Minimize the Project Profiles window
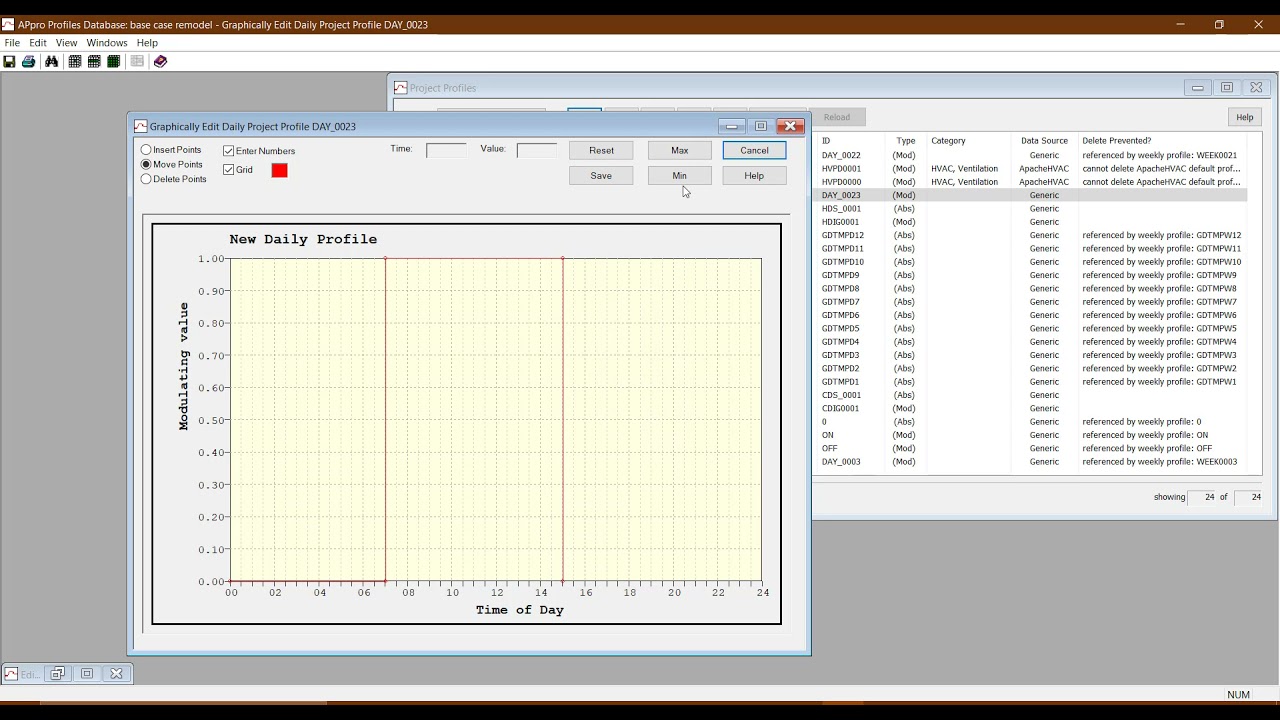This screenshot has width=1280, height=720. click(x=1197, y=88)
